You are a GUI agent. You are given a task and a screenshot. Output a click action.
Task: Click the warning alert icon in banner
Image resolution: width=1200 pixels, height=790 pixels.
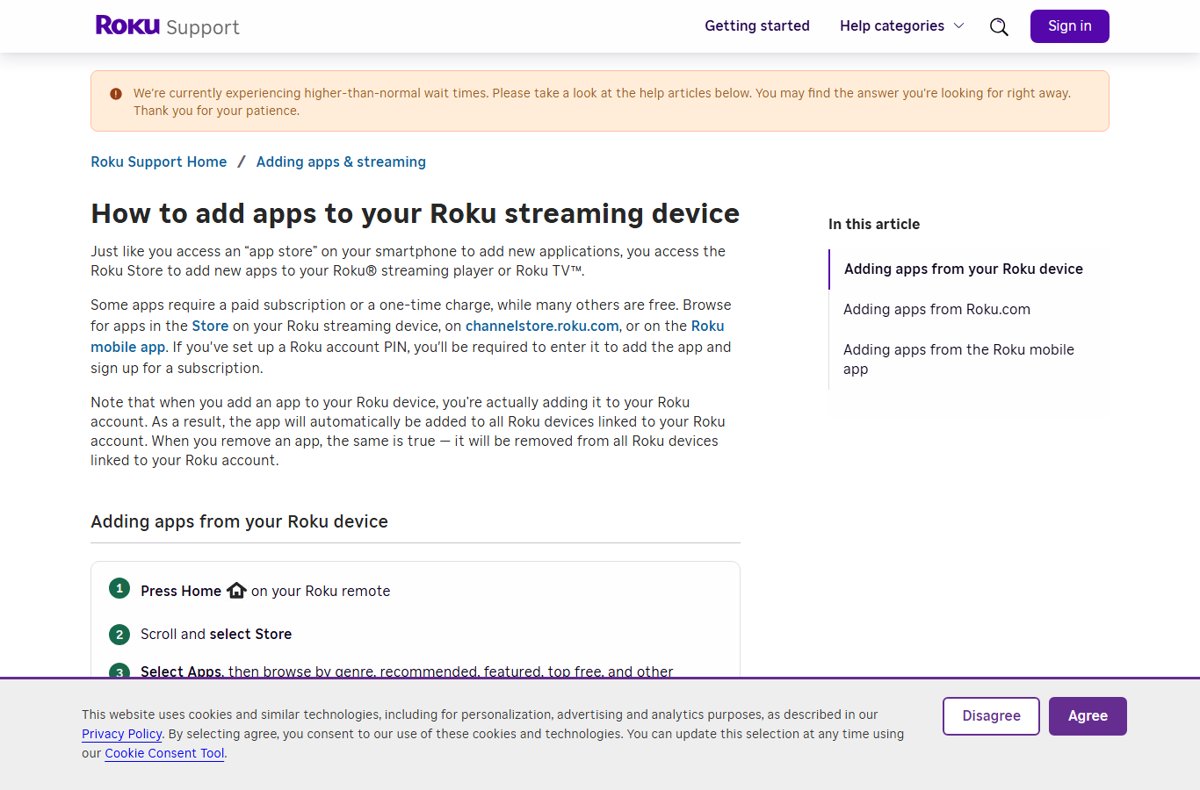tap(116, 93)
